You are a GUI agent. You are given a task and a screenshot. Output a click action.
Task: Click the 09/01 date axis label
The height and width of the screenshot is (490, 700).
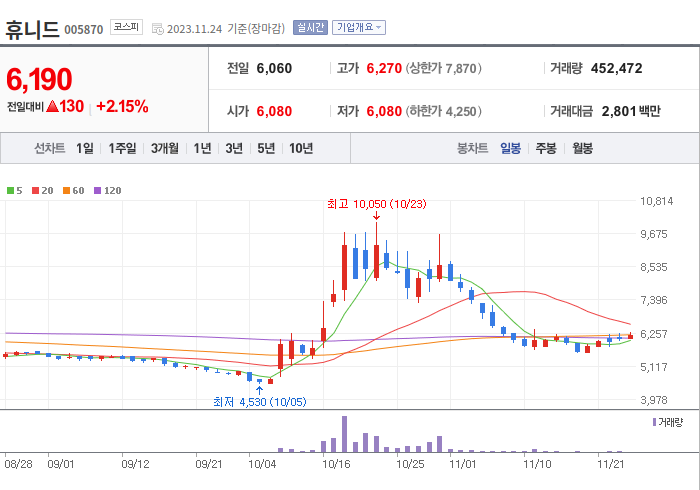(x=61, y=465)
